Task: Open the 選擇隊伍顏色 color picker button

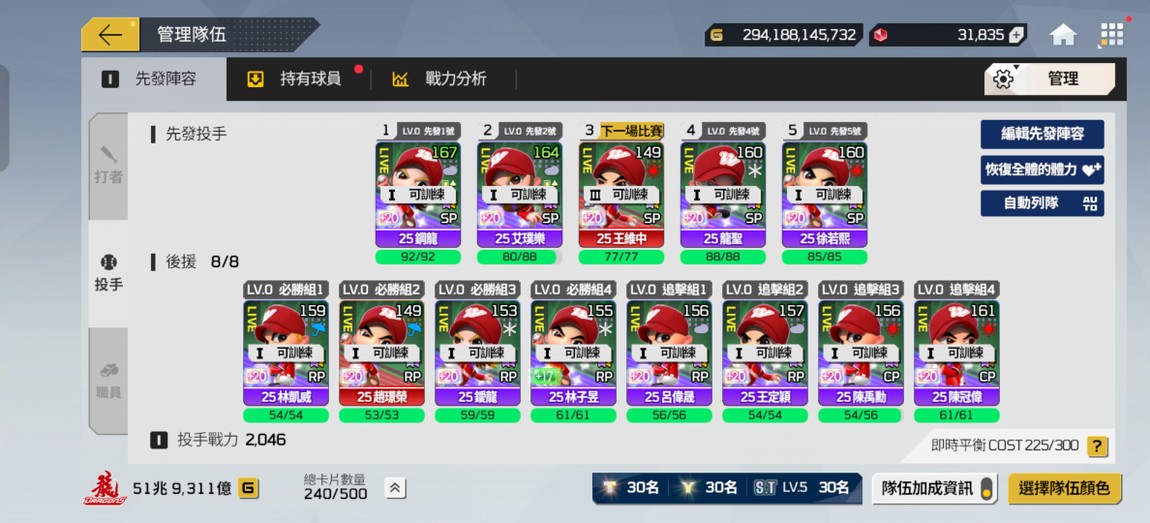Action: tap(1065, 489)
